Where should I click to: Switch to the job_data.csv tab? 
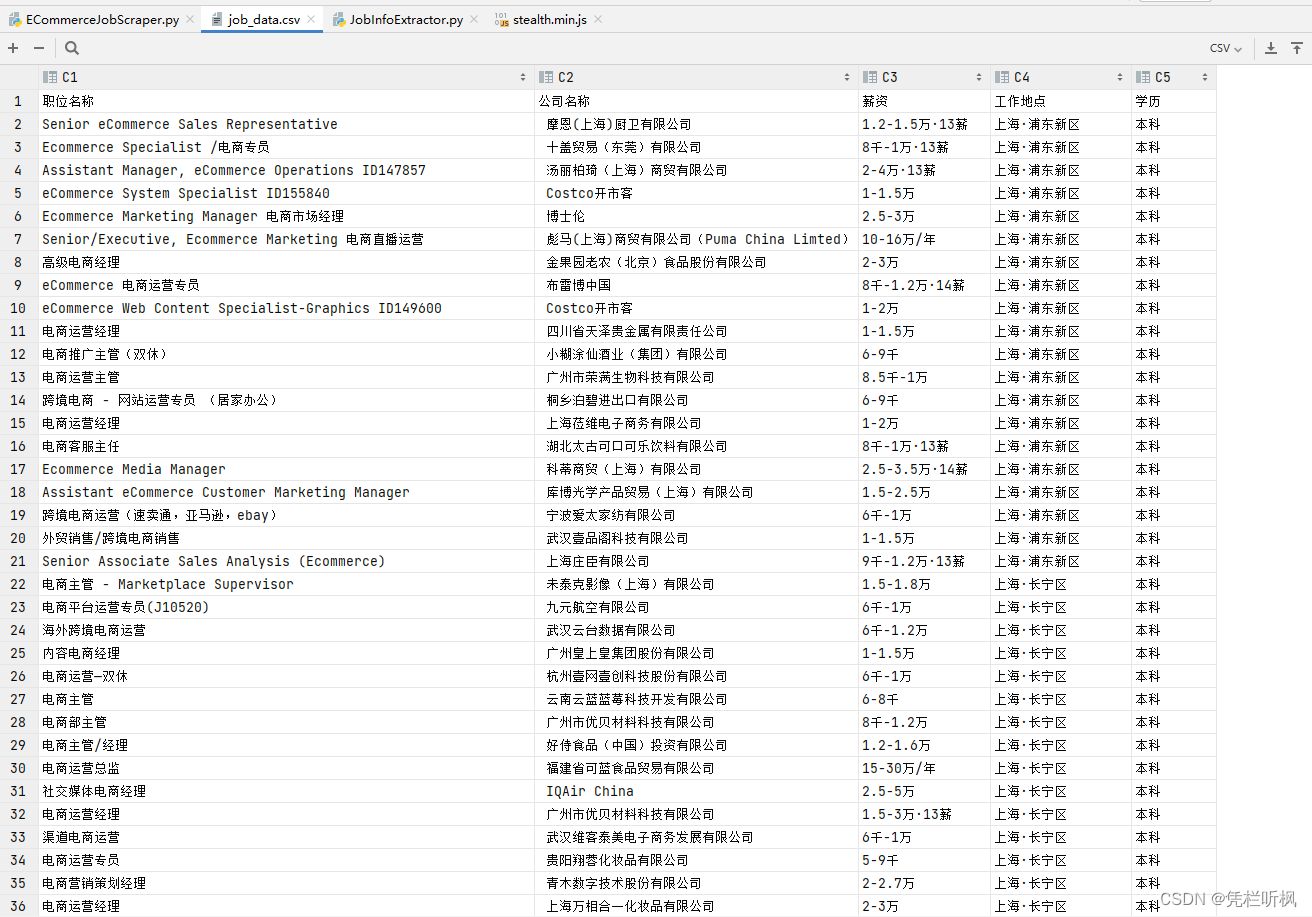262,20
